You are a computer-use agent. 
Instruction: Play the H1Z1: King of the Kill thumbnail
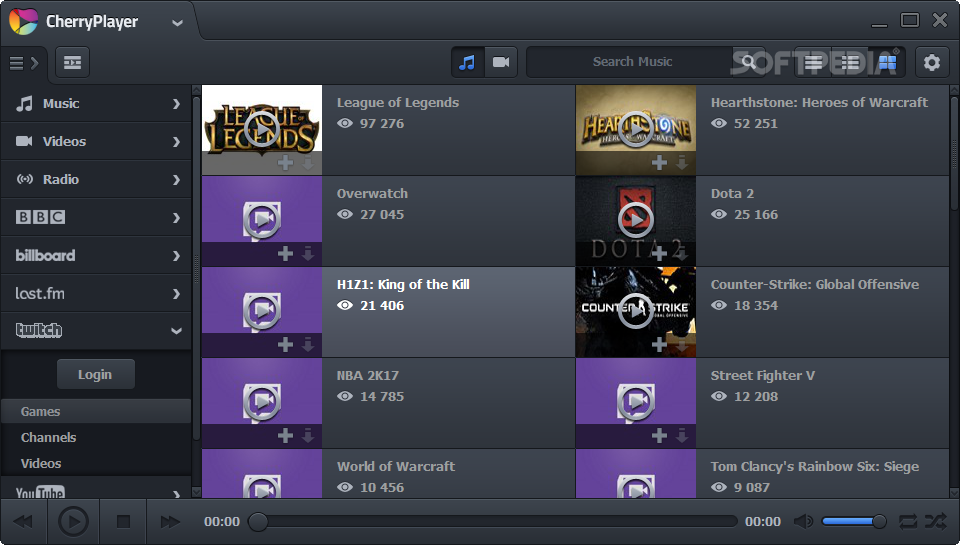(261, 311)
